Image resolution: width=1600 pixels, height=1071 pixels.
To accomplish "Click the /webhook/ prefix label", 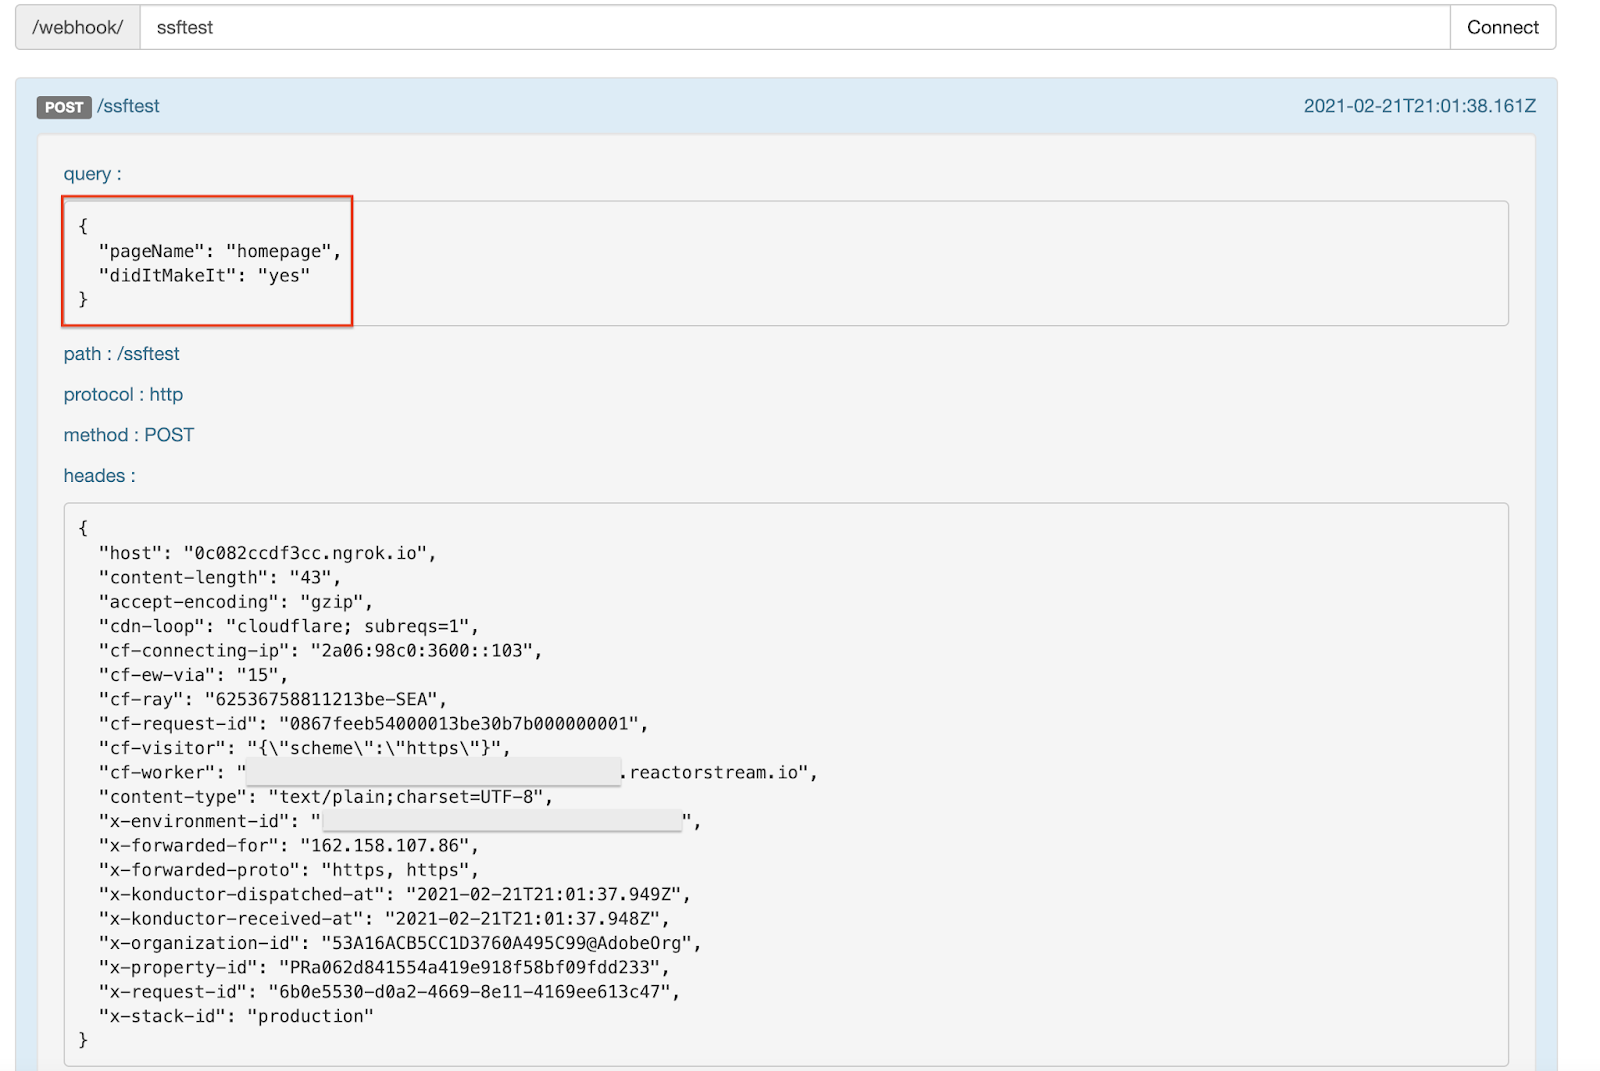I will (78, 27).
